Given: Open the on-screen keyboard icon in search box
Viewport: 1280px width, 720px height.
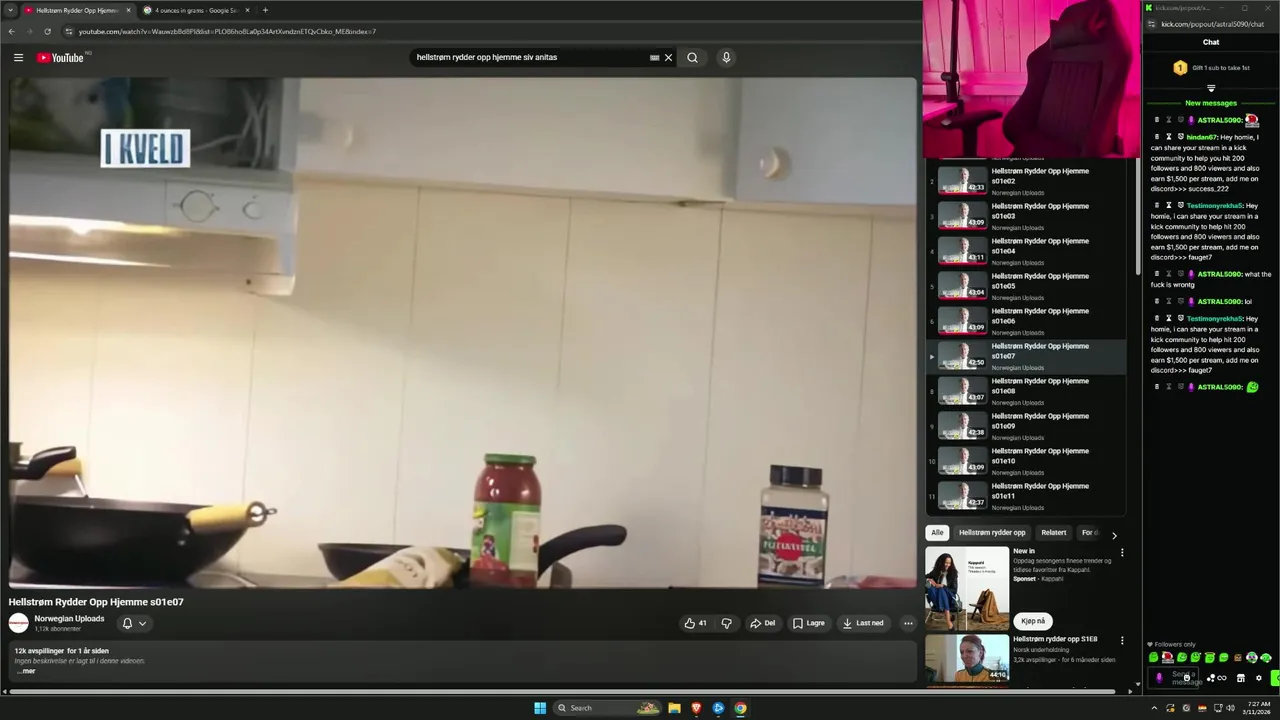Looking at the screenshot, I should click(654, 58).
